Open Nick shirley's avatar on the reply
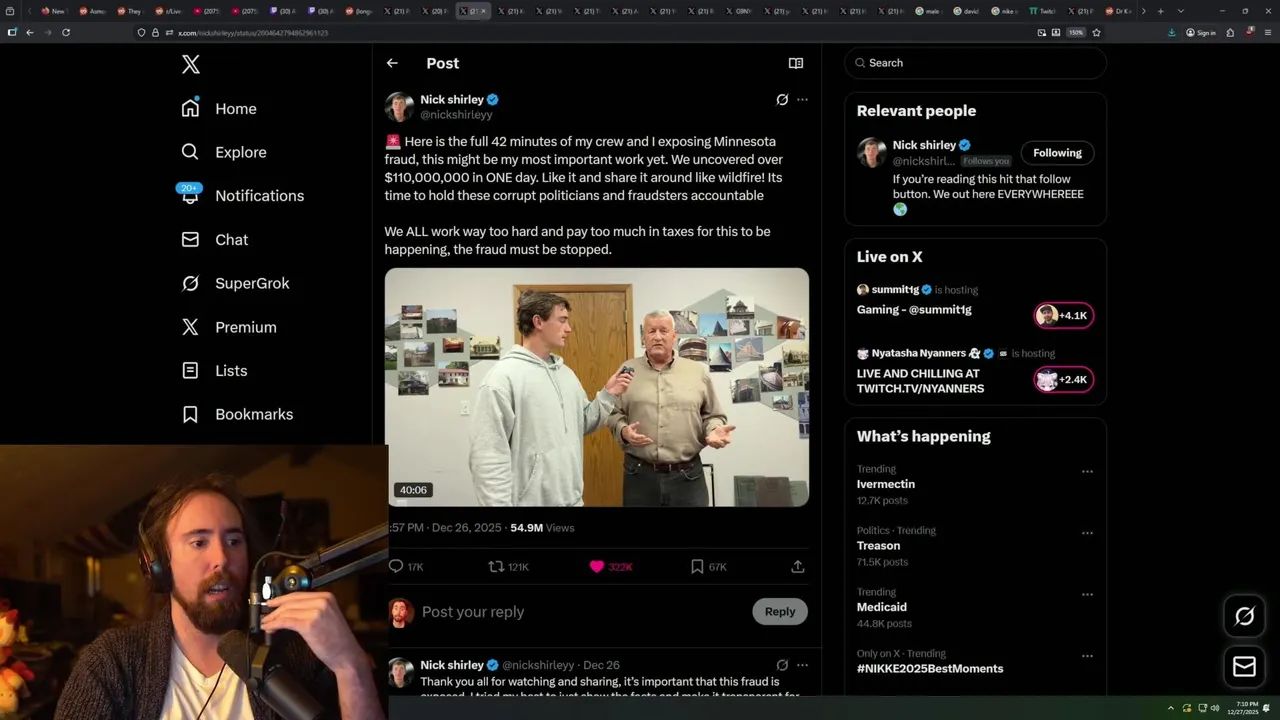Image resolution: width=1280 pixels, height=720 pixels. [401, 672]
